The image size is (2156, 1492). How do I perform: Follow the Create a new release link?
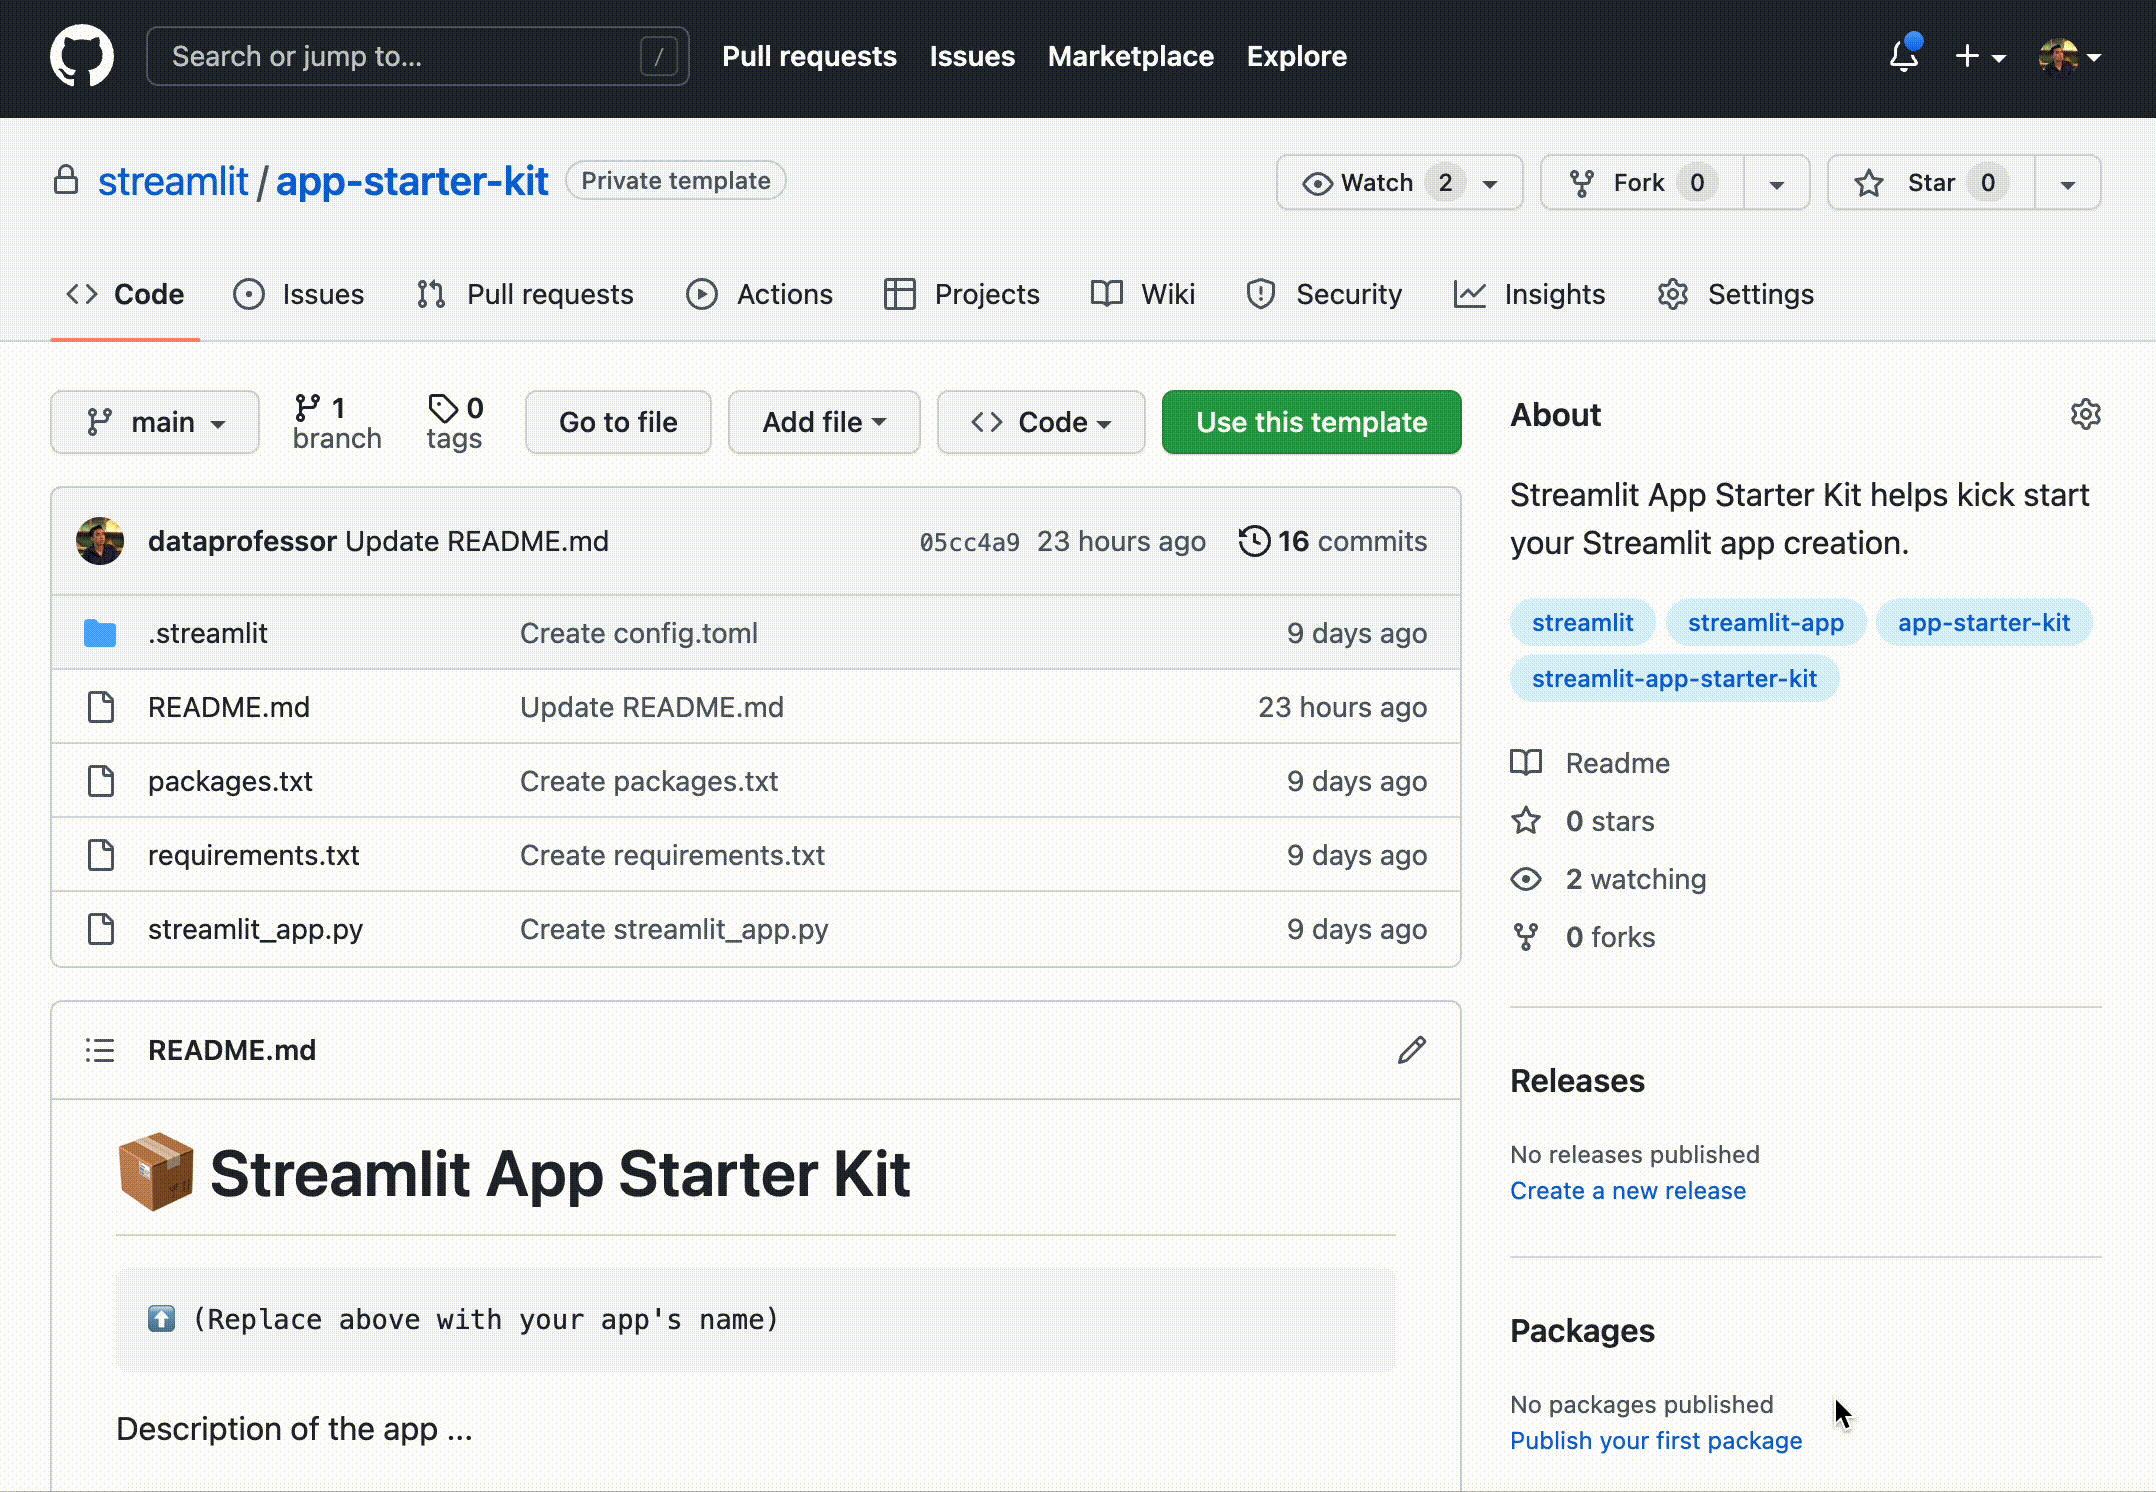point(1628,1190)
